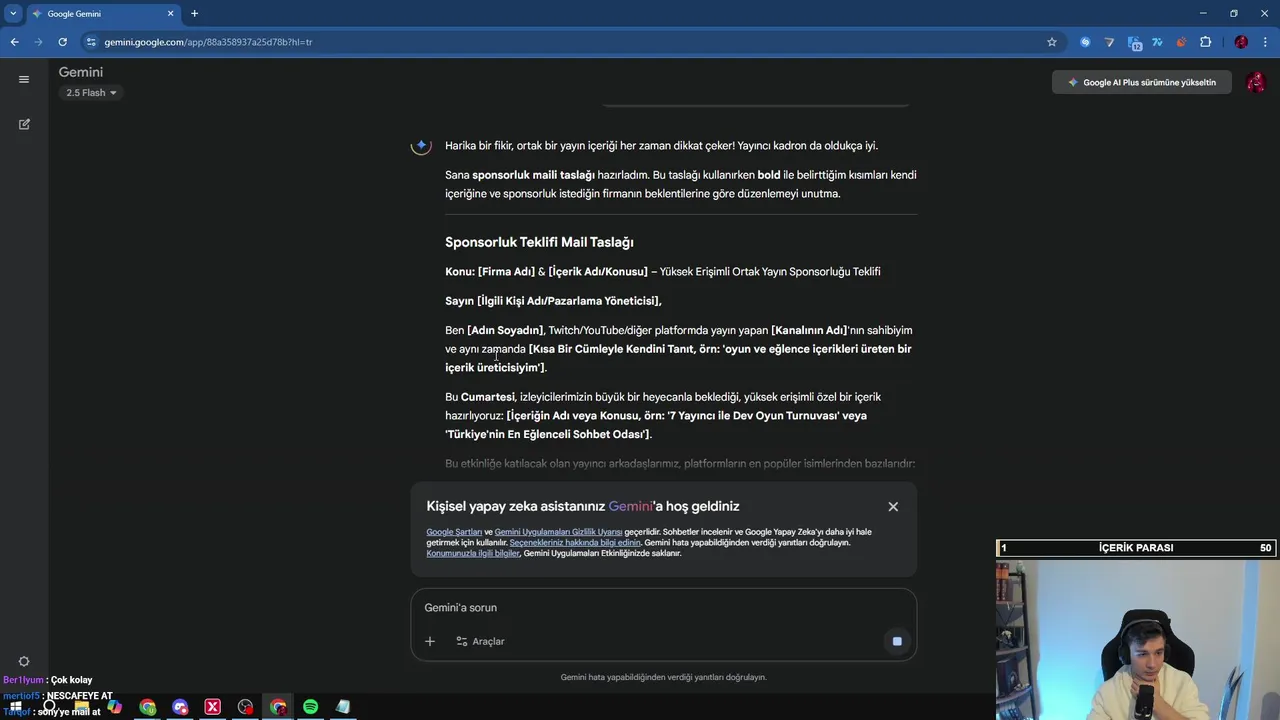Open the grey triangle extension icon
Viewport: 1280px width, 720px height.
tap(1109, 42)
